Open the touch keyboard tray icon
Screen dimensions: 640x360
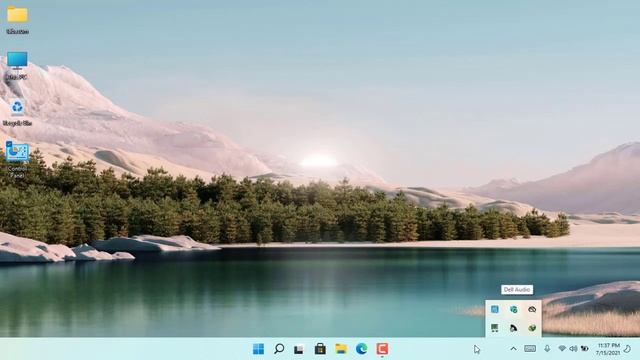530,349
